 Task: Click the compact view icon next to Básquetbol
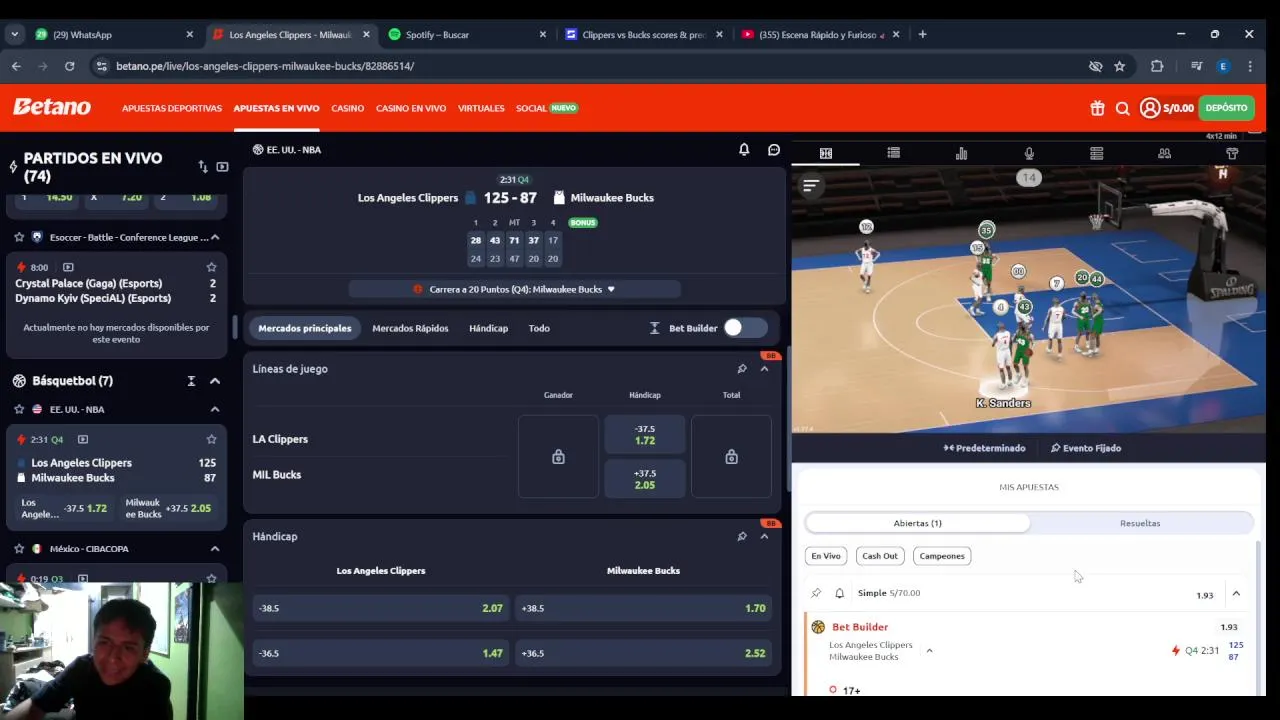pyautogui.click(x=191, y=381)
